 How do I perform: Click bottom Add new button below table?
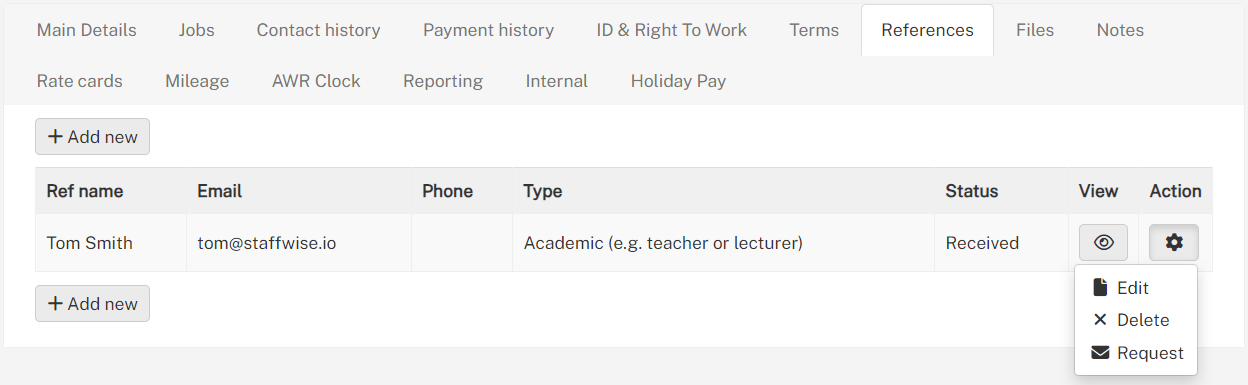(x=92, y=304)
